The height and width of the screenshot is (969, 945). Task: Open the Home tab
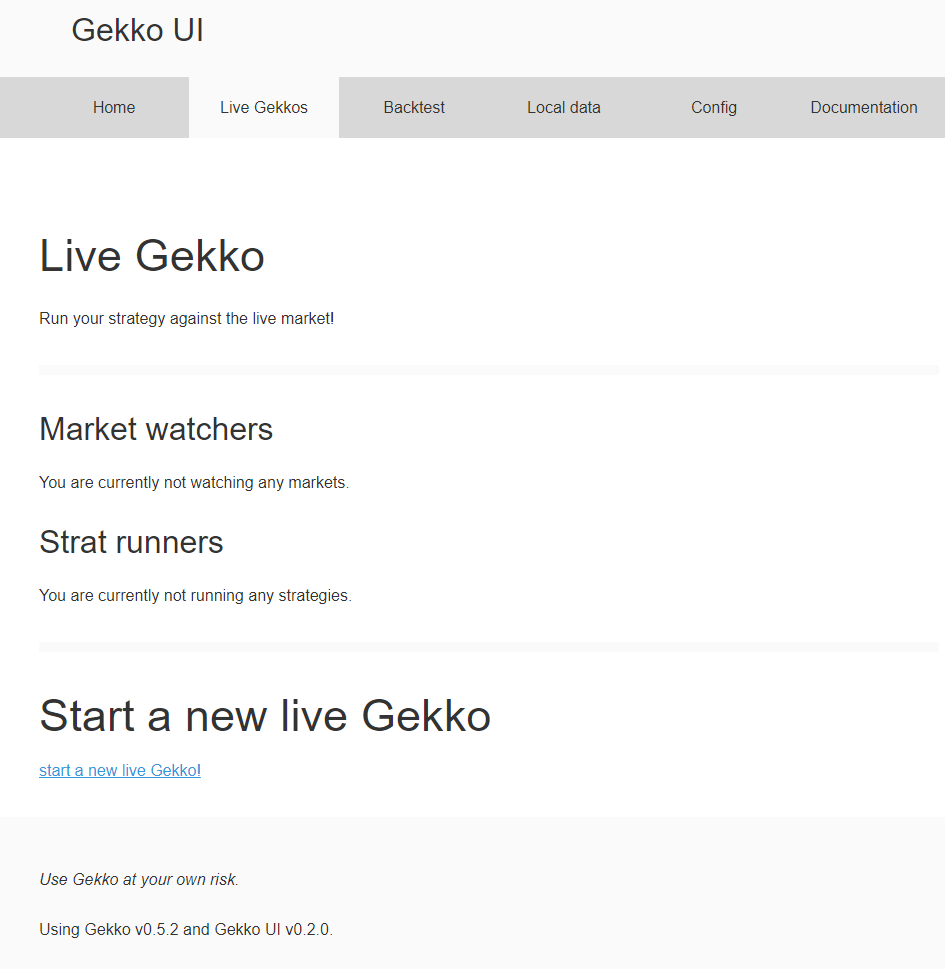coord(114,108)
